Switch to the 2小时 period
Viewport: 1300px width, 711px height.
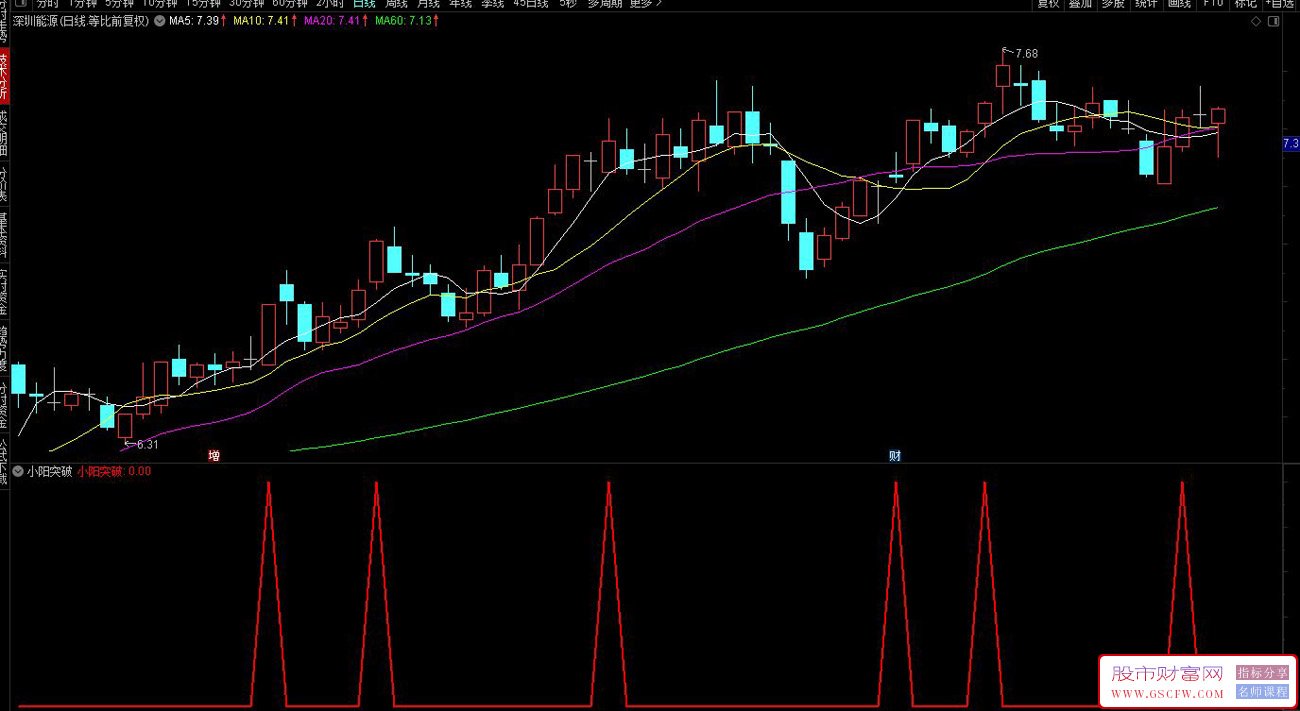[x=329, y=3]
